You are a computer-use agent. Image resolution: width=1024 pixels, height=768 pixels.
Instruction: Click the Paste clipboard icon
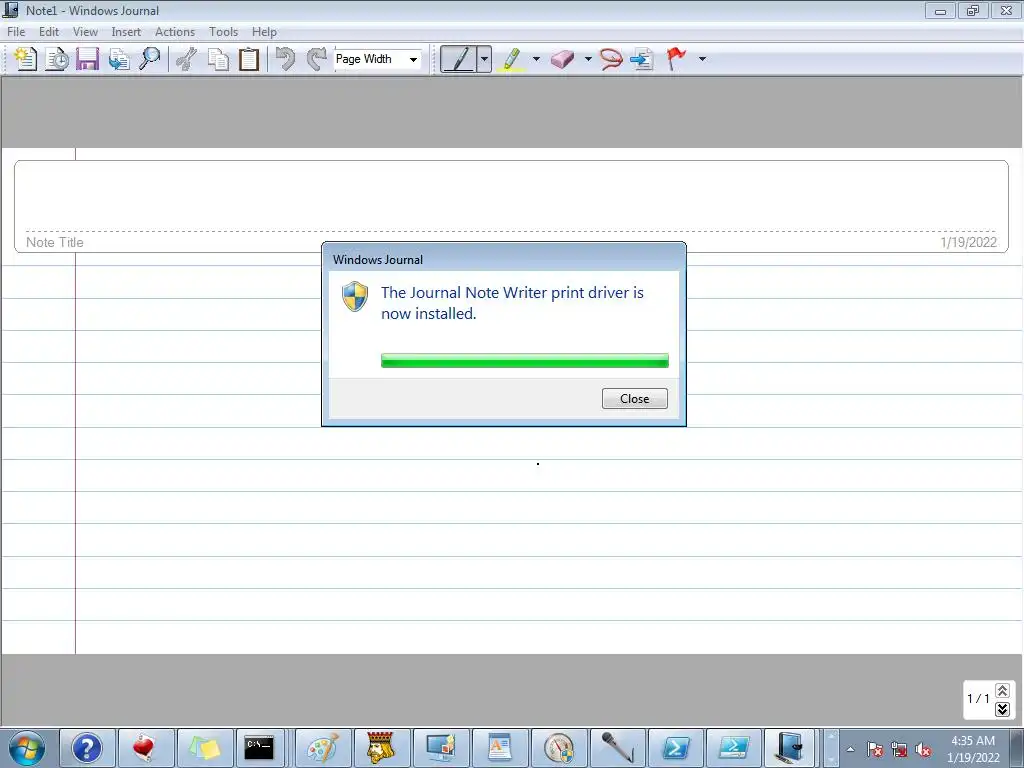tap(249, 59)
